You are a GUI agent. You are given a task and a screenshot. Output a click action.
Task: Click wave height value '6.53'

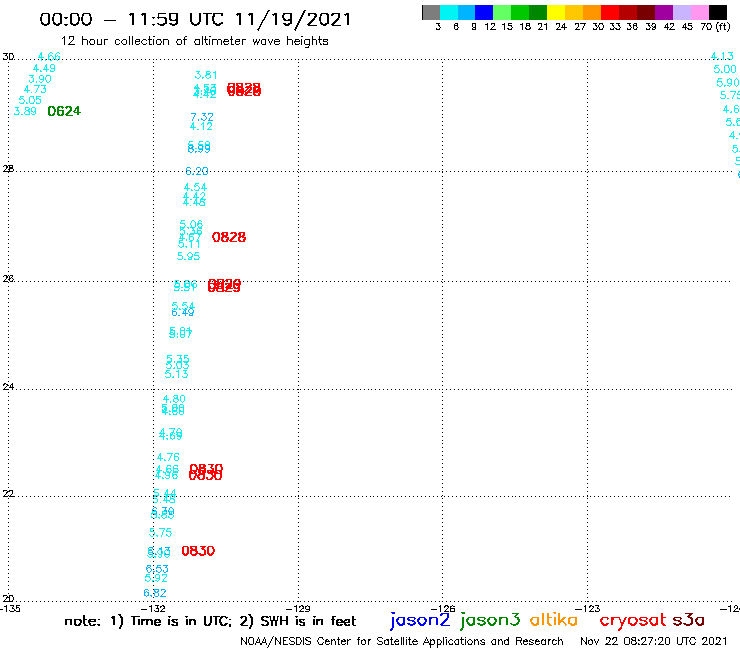(x=157, y=569)
